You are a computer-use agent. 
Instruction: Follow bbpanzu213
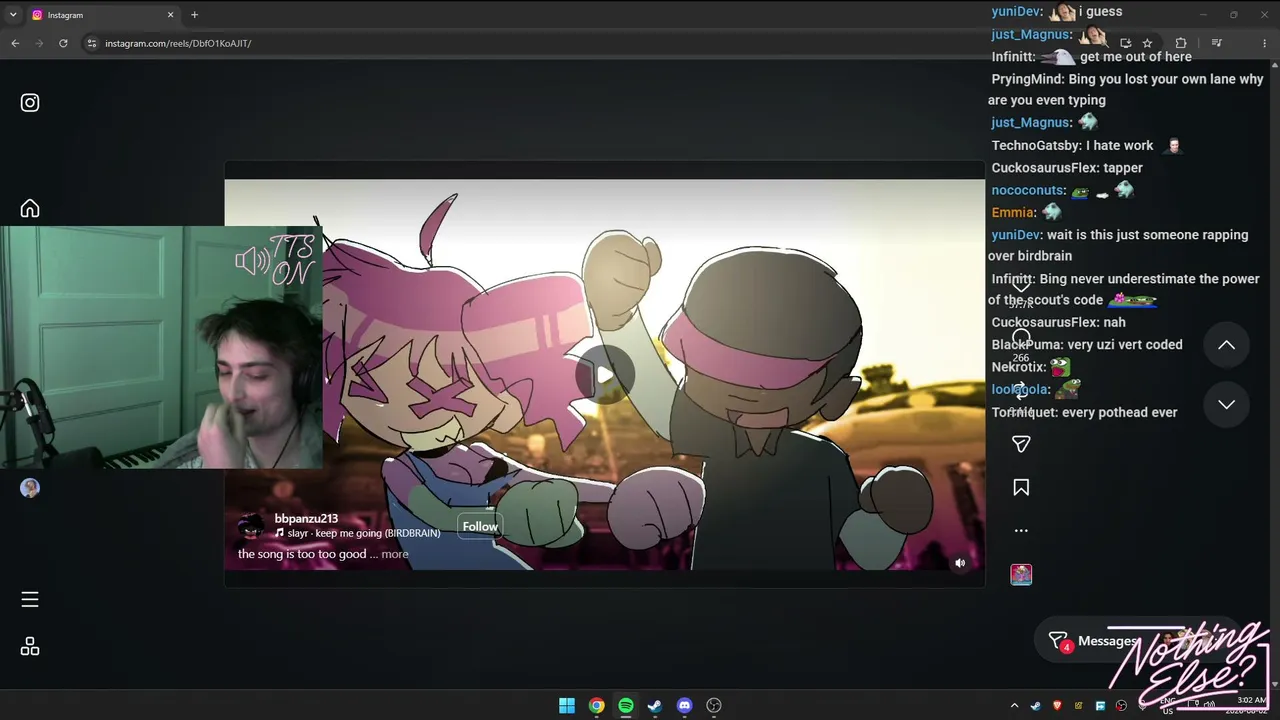480,526
